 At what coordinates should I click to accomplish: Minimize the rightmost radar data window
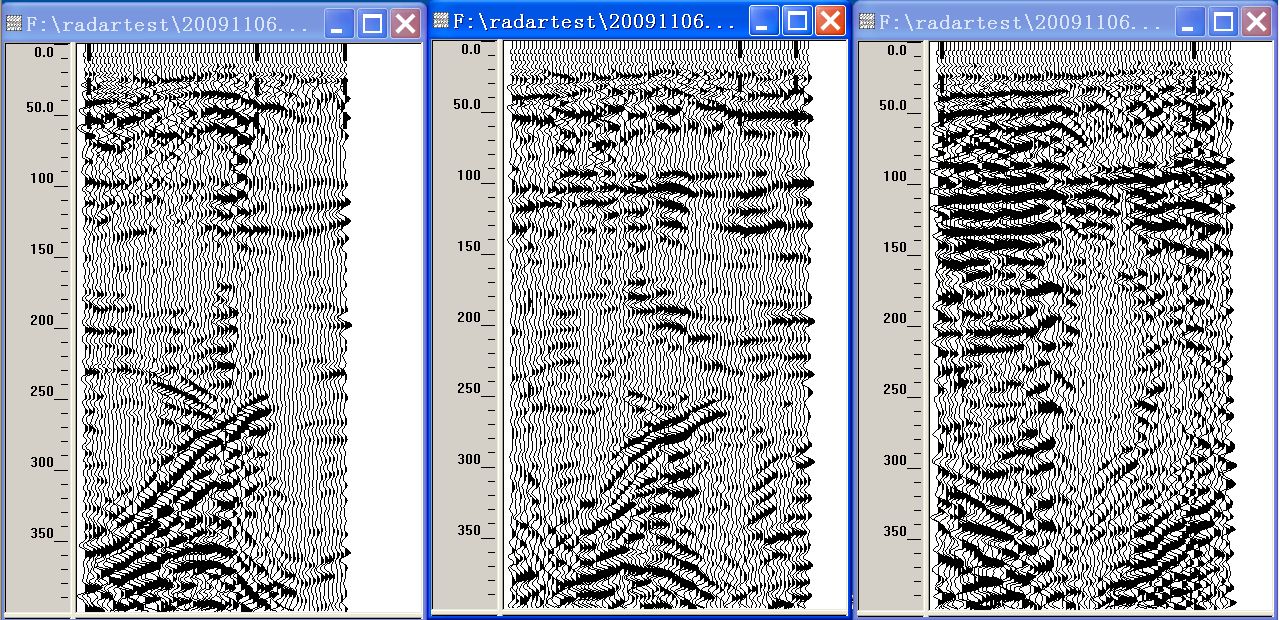(x=1190, y=22)
